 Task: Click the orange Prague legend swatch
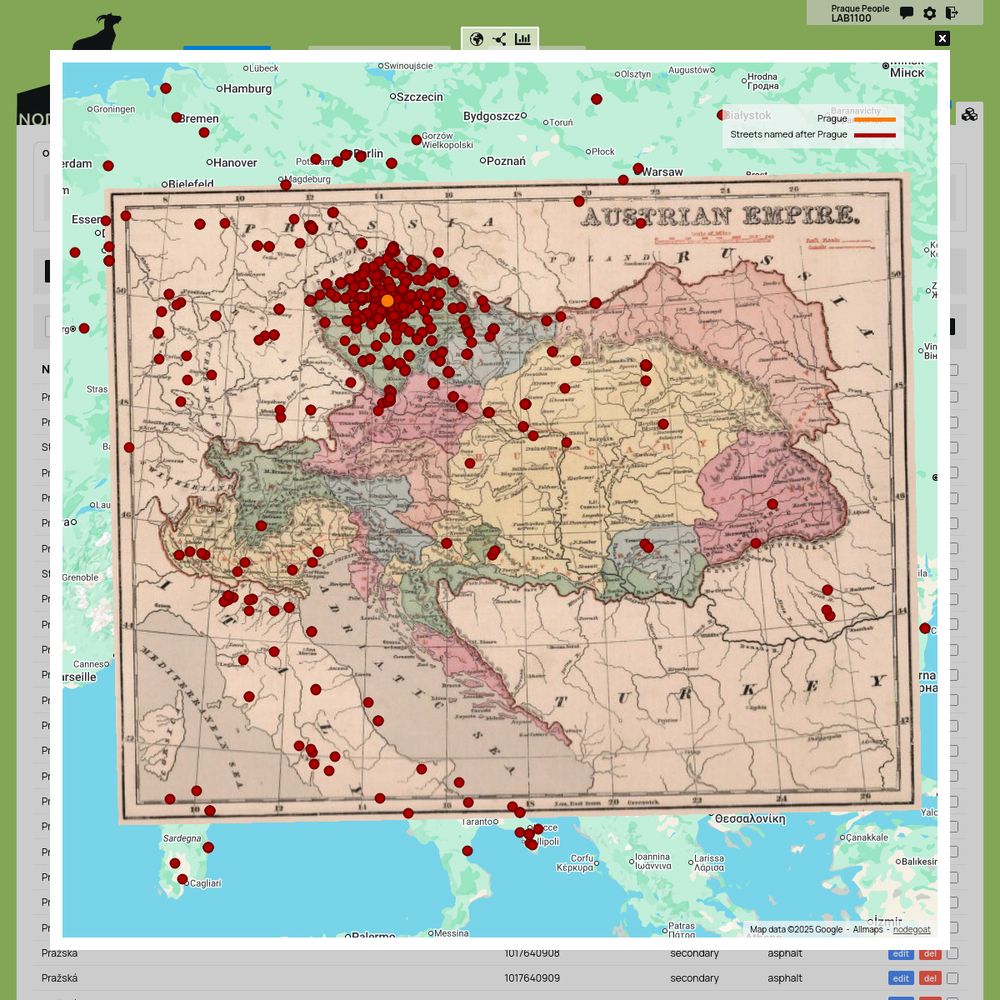(x=874, y=119)
